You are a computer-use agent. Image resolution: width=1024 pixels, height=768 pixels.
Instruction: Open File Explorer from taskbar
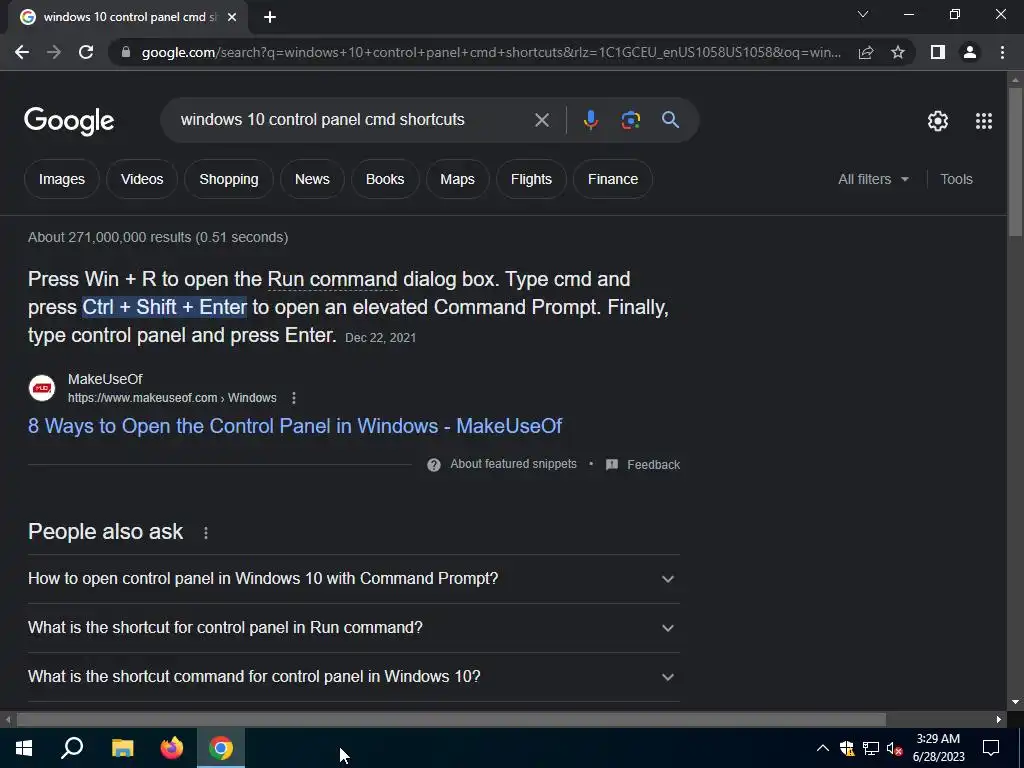122,748
